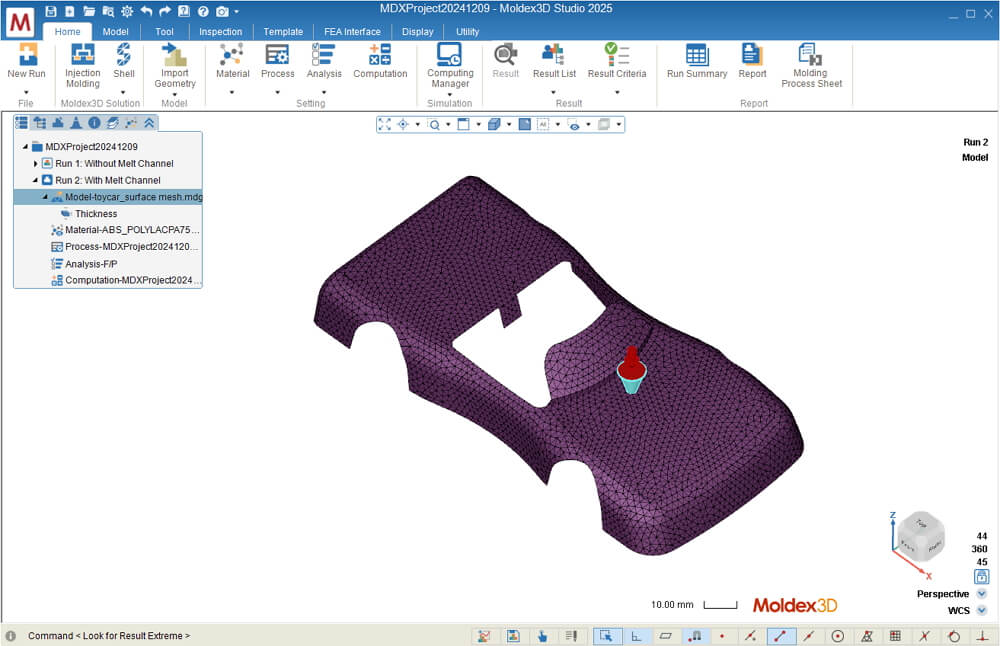Click the screenshot camera icon
Viewport: 1000px width, 646px height.
[222, 11]
